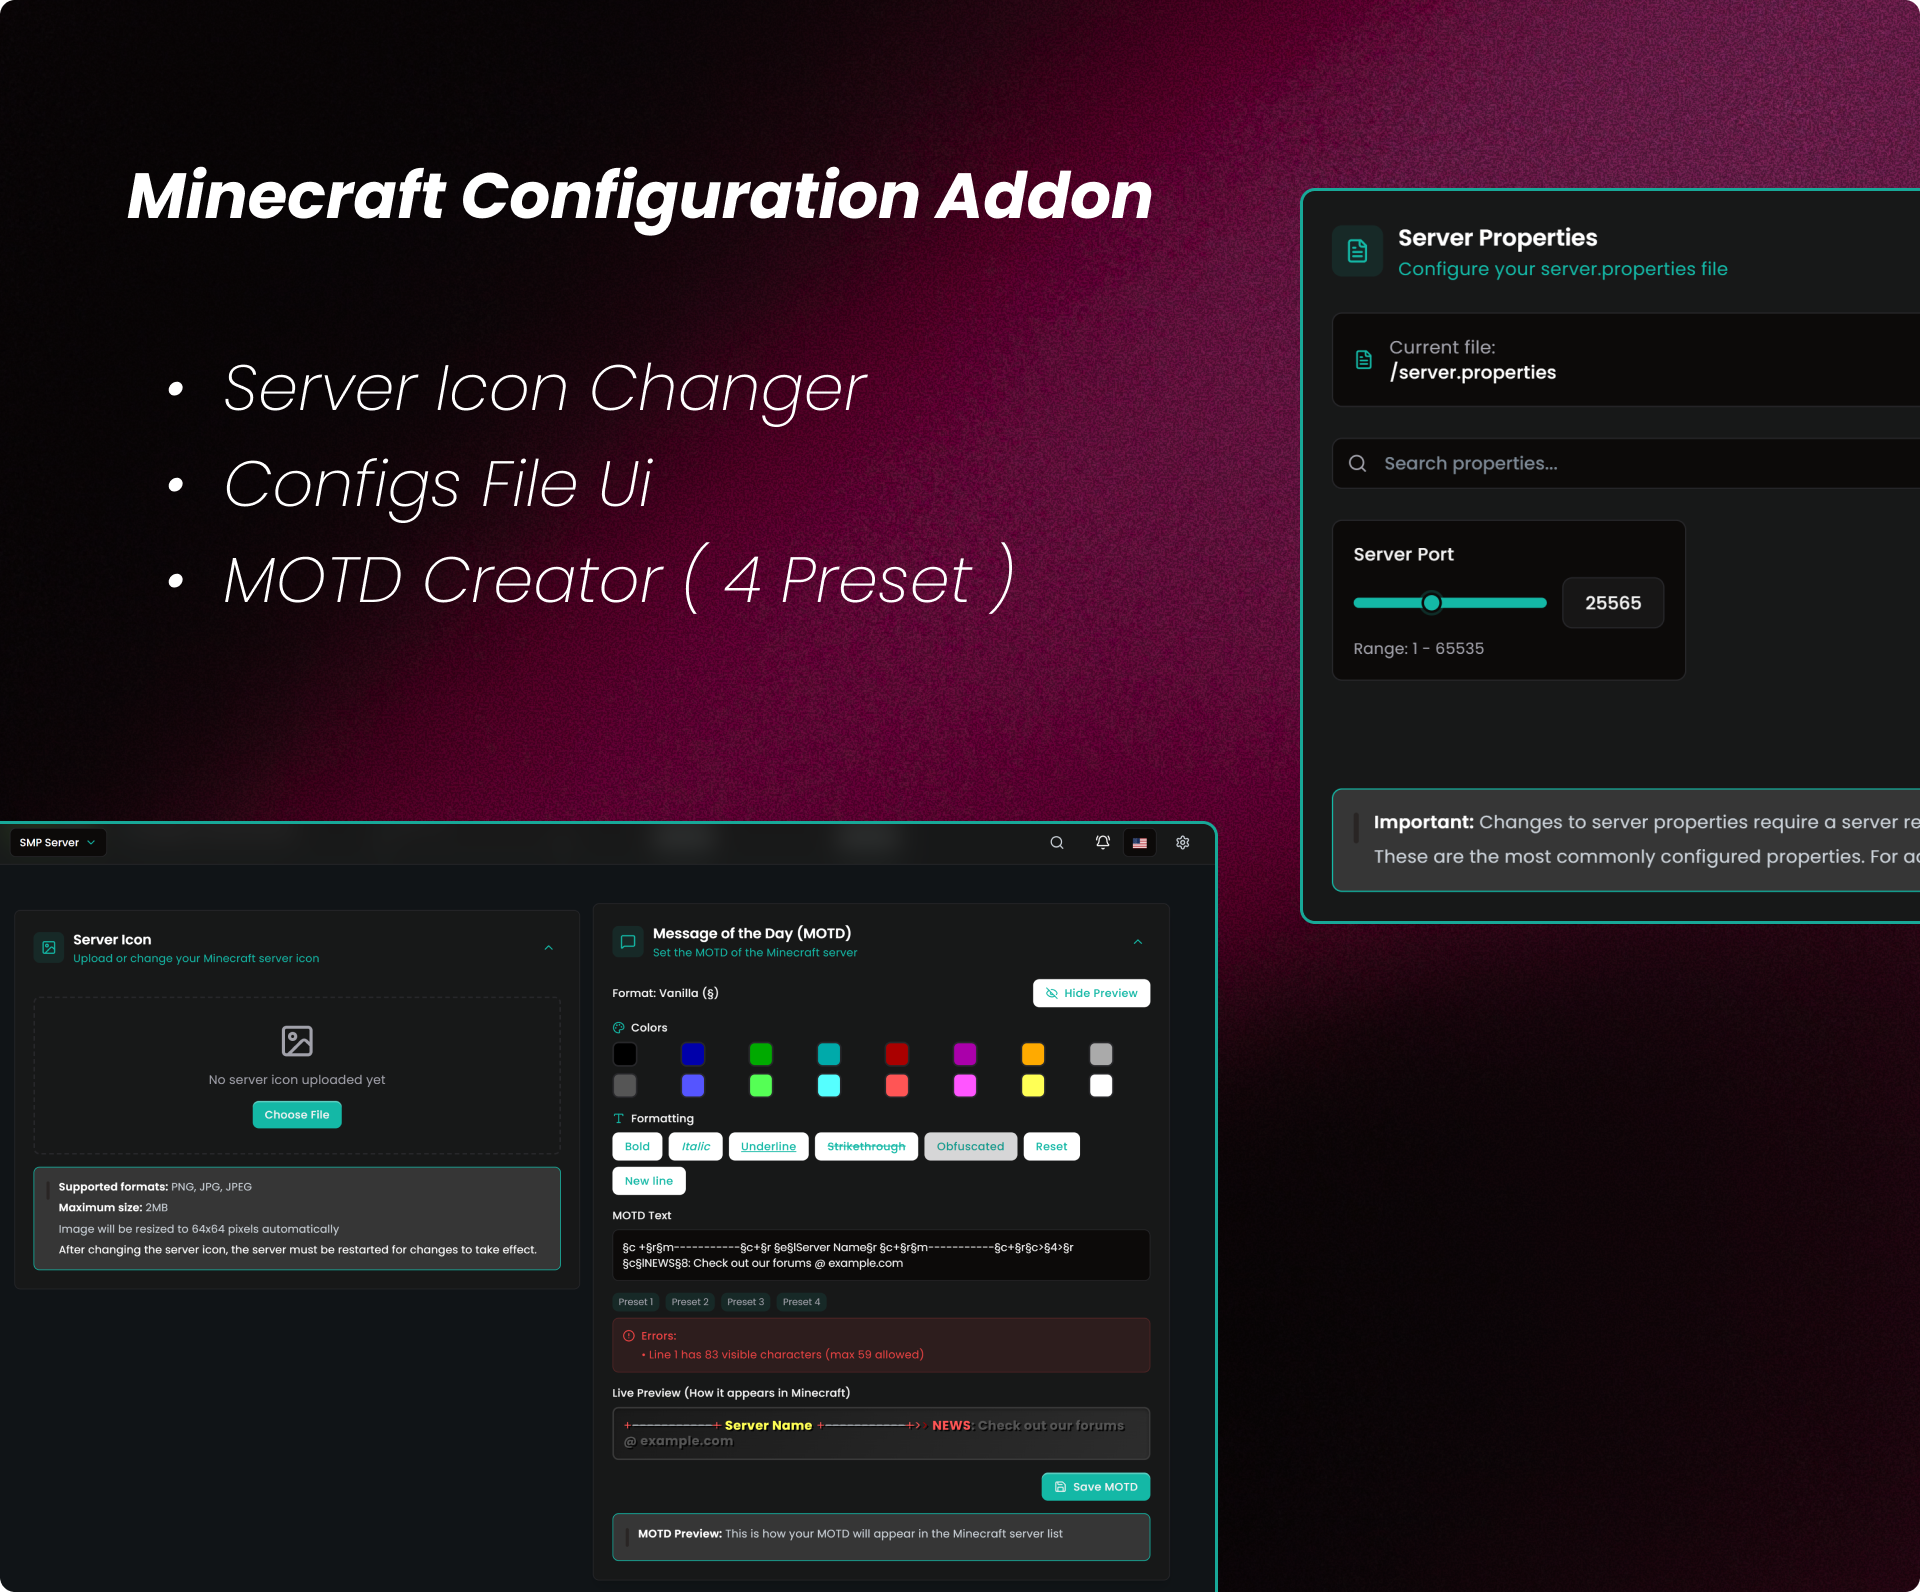The height and width of the screenshot is (1592, 1920).
Task: Click Save MOTD button
Action: [x=1095, y=1487]
